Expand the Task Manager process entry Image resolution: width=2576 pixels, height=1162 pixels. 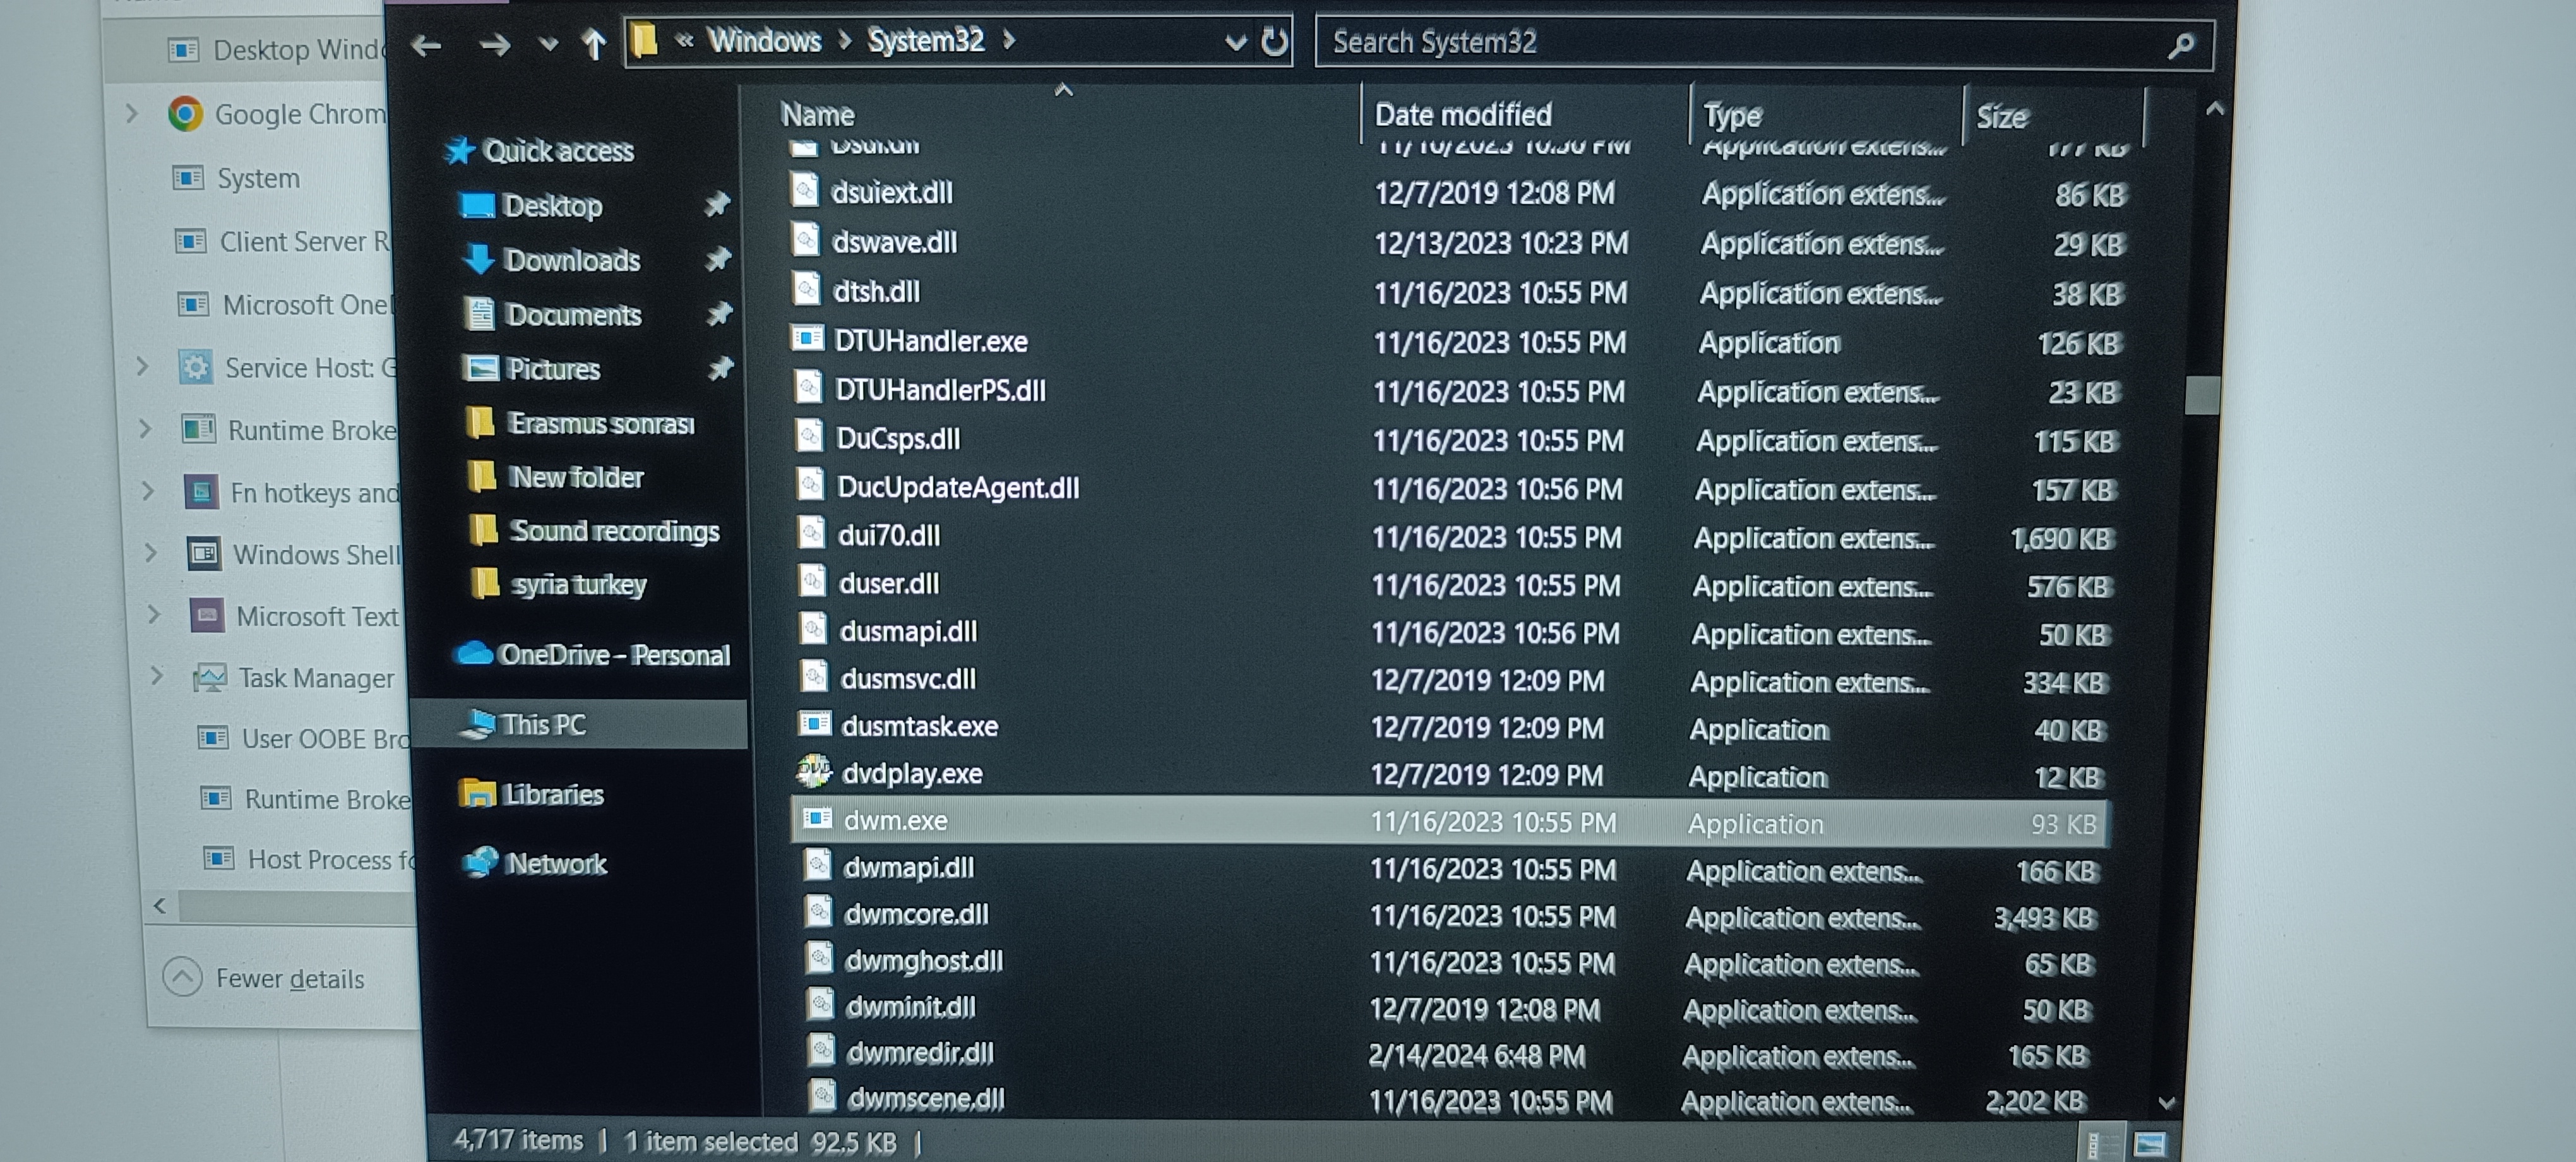157,677
